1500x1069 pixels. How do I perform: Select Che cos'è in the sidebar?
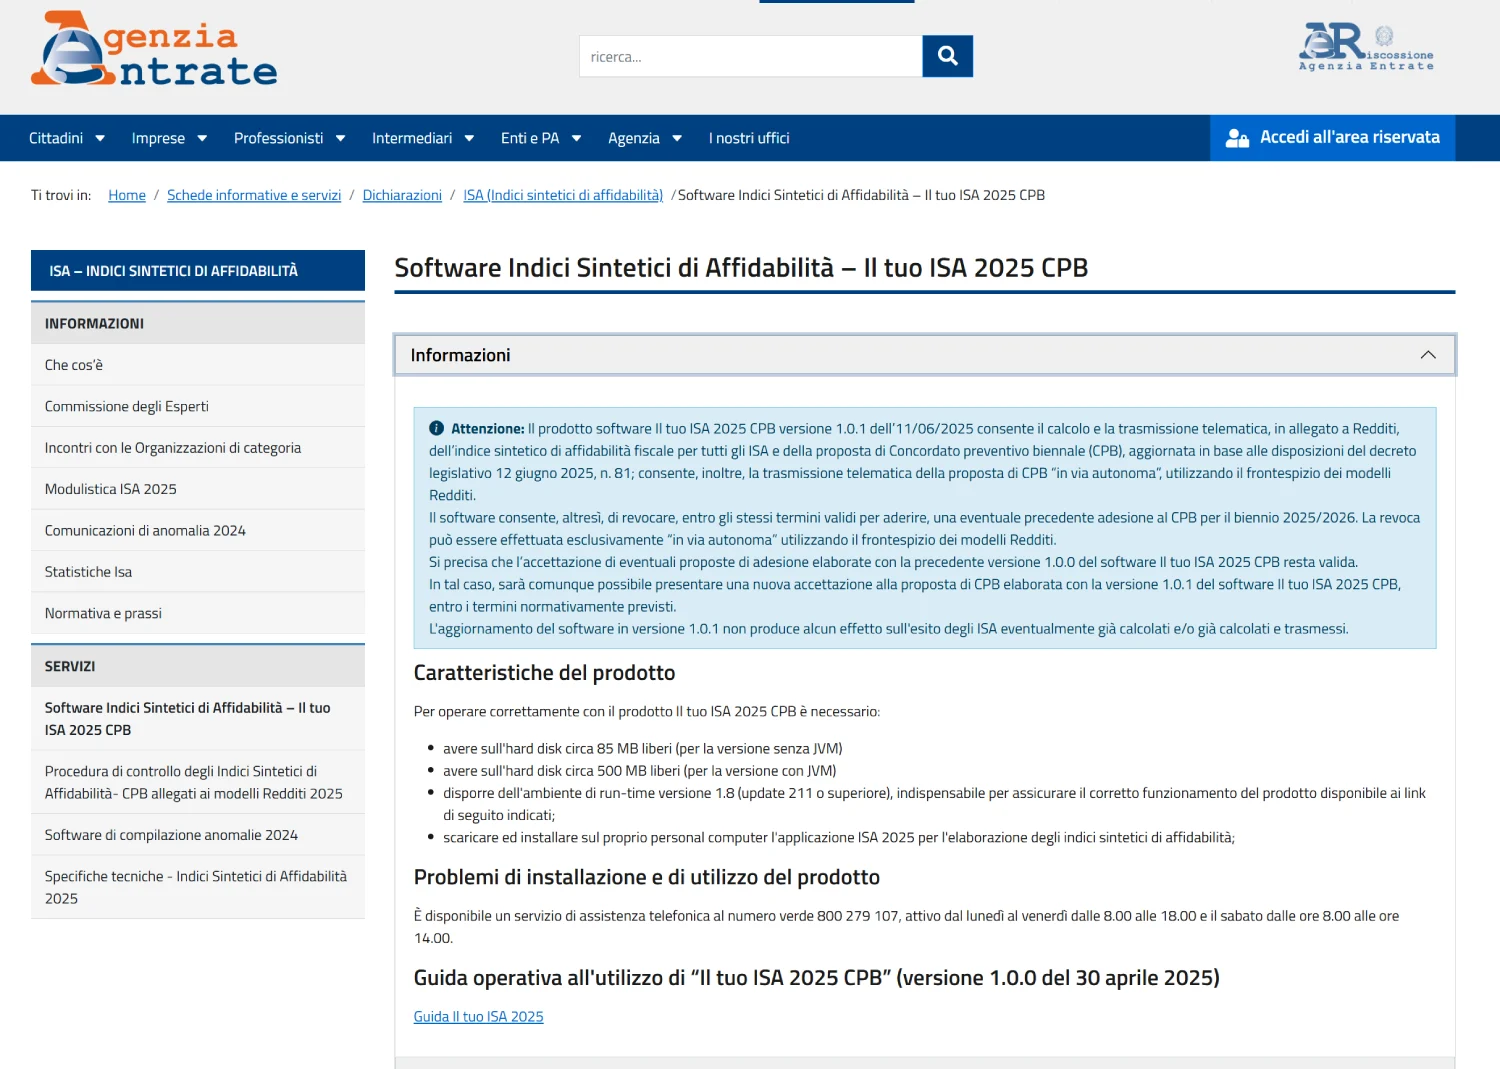(74, 365)
